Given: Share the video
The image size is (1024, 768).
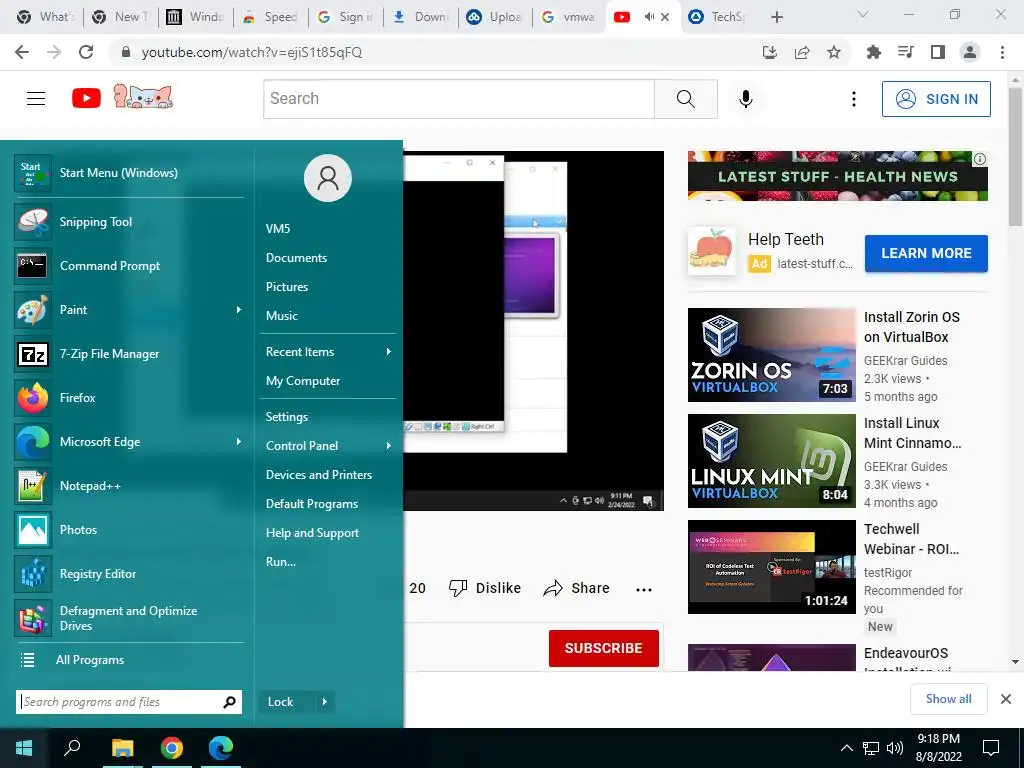Looking at the screenshot, I should tap(577, 588).
